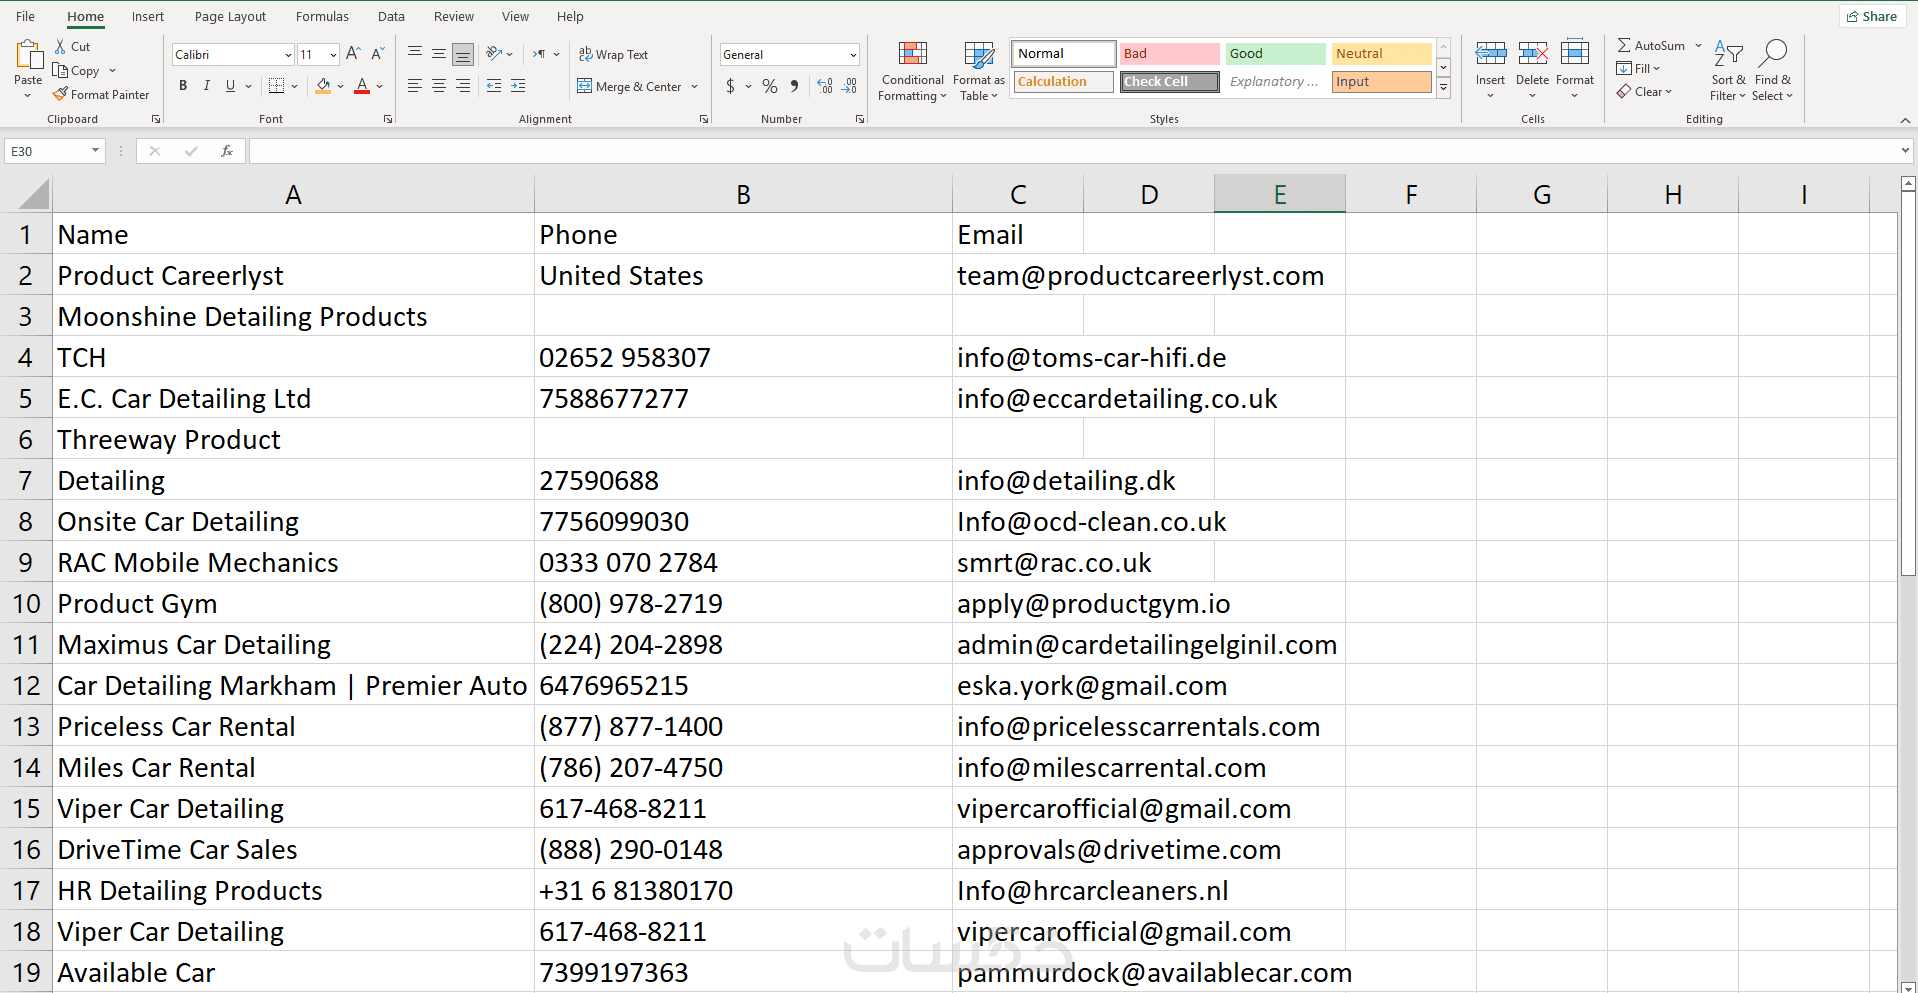Expand the Merge & Center options arrow
The width and height of the screenshot is (1918, 993).
[x=694, y=87]
